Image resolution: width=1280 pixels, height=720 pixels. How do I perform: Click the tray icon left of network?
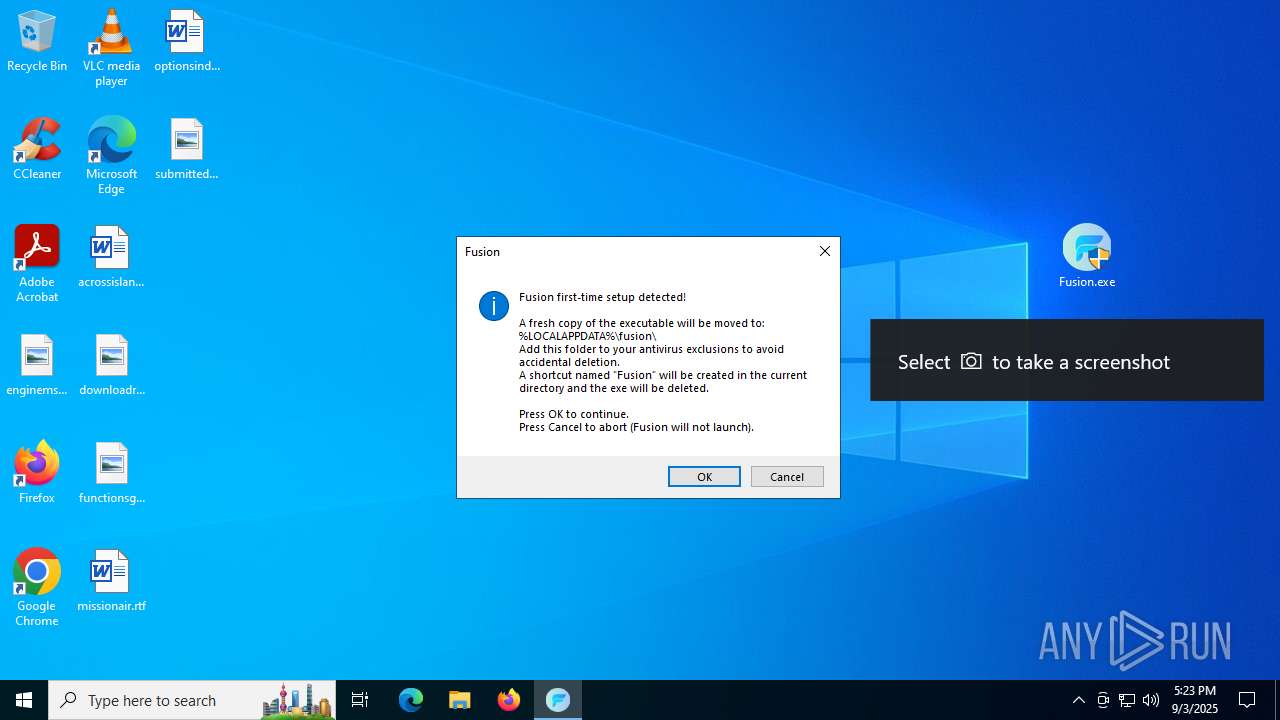tap(1103, 700)
